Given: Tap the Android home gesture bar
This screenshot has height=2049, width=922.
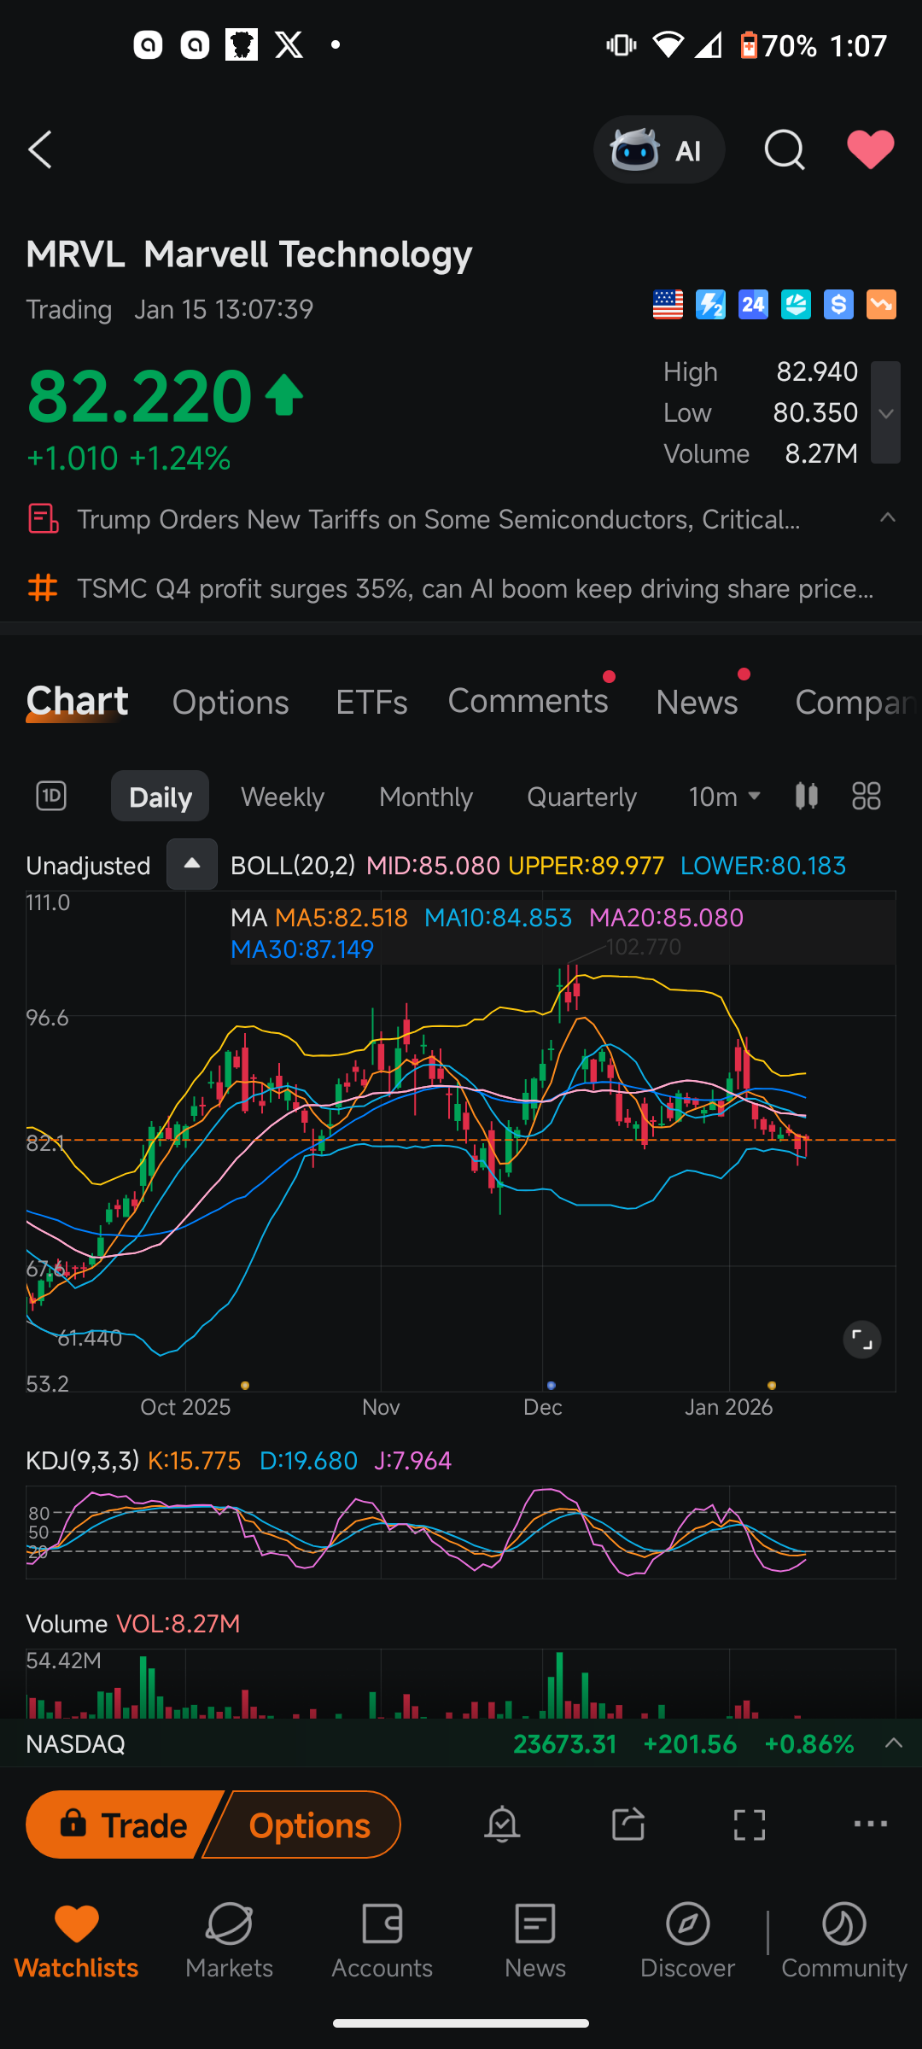Looking at the screenshot, I should [461, 2023].
